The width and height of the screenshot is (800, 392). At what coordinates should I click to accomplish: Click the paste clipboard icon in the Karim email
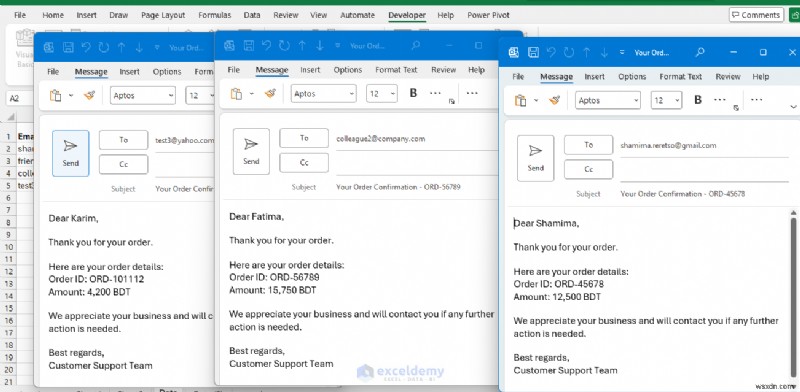pos(55,95)
